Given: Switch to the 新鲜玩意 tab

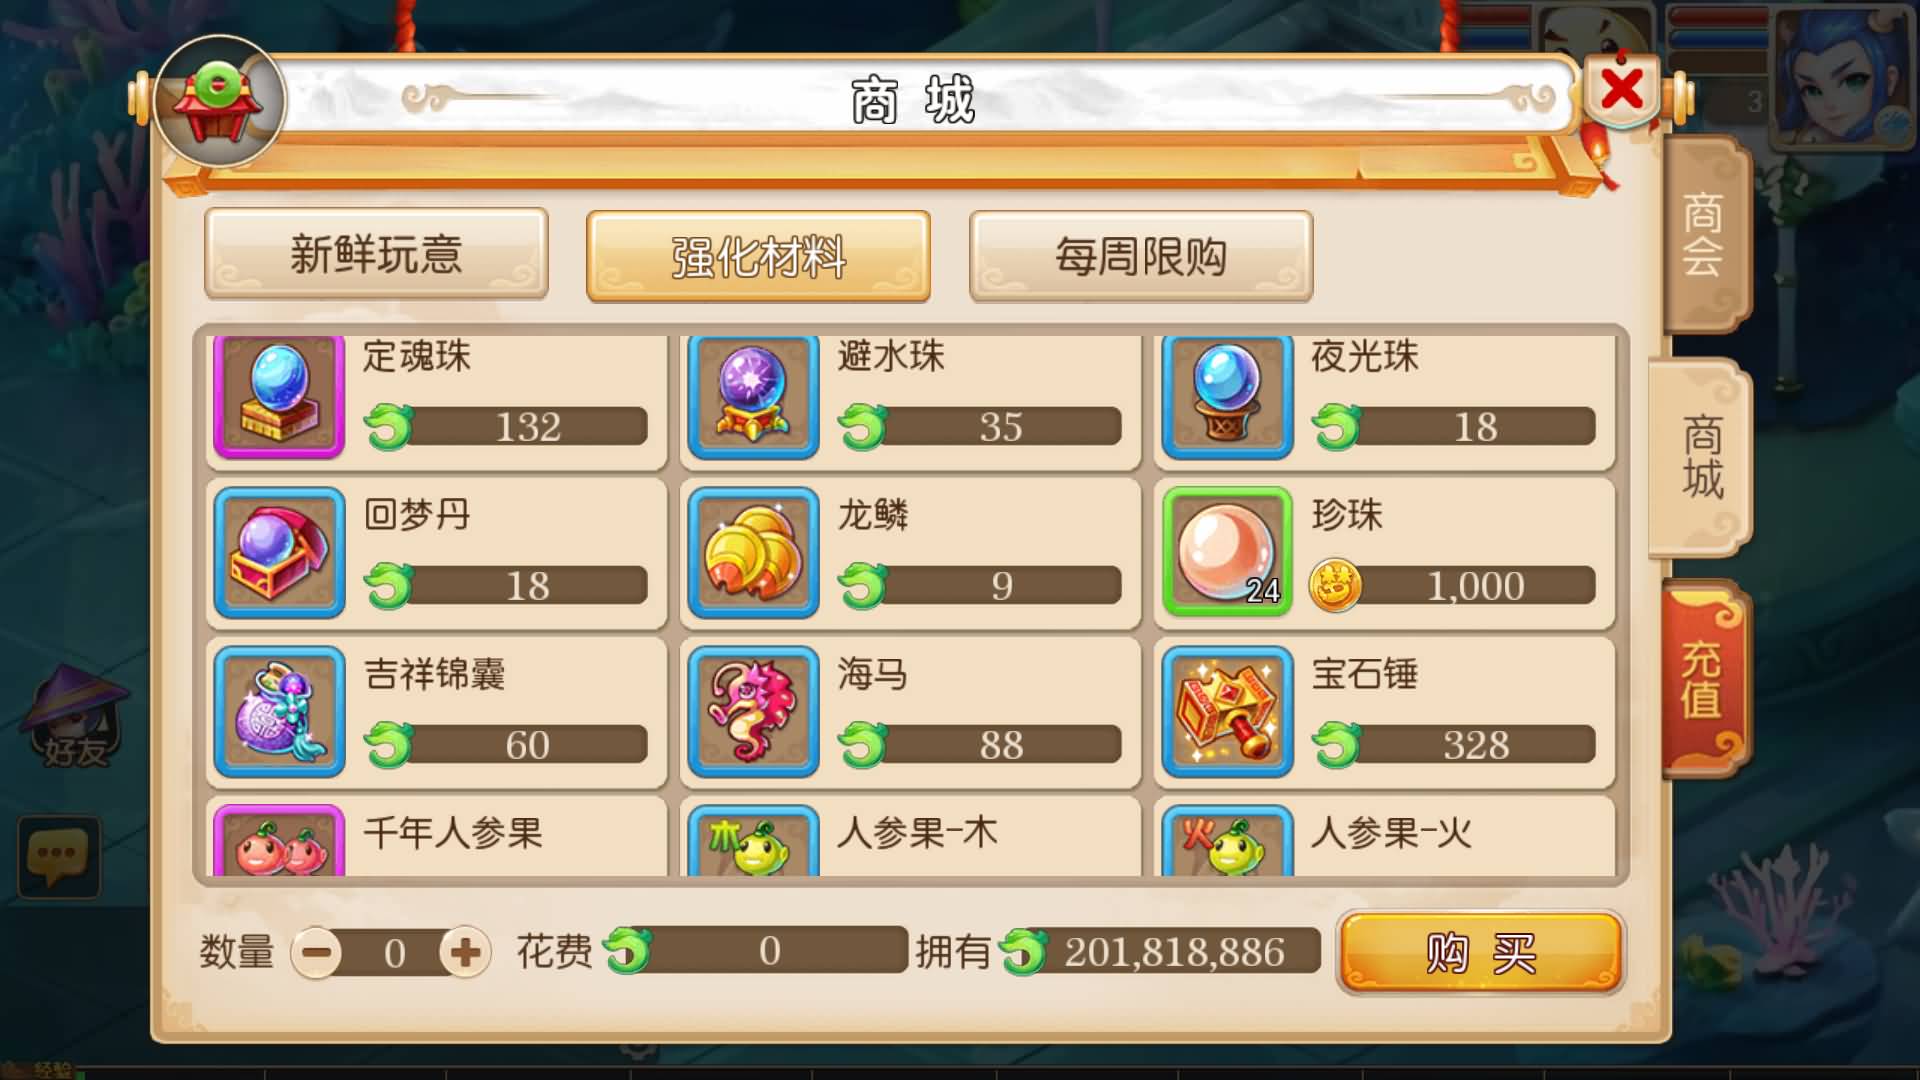Looking at the screenshot, I should click(376, 254).
